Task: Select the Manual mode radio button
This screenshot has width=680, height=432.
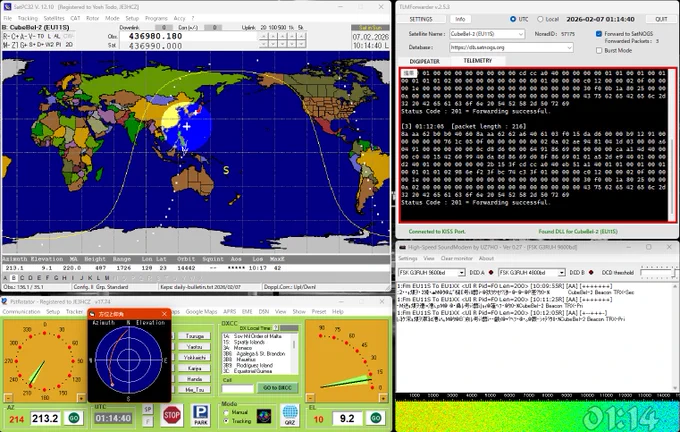Action: point(226,412)
